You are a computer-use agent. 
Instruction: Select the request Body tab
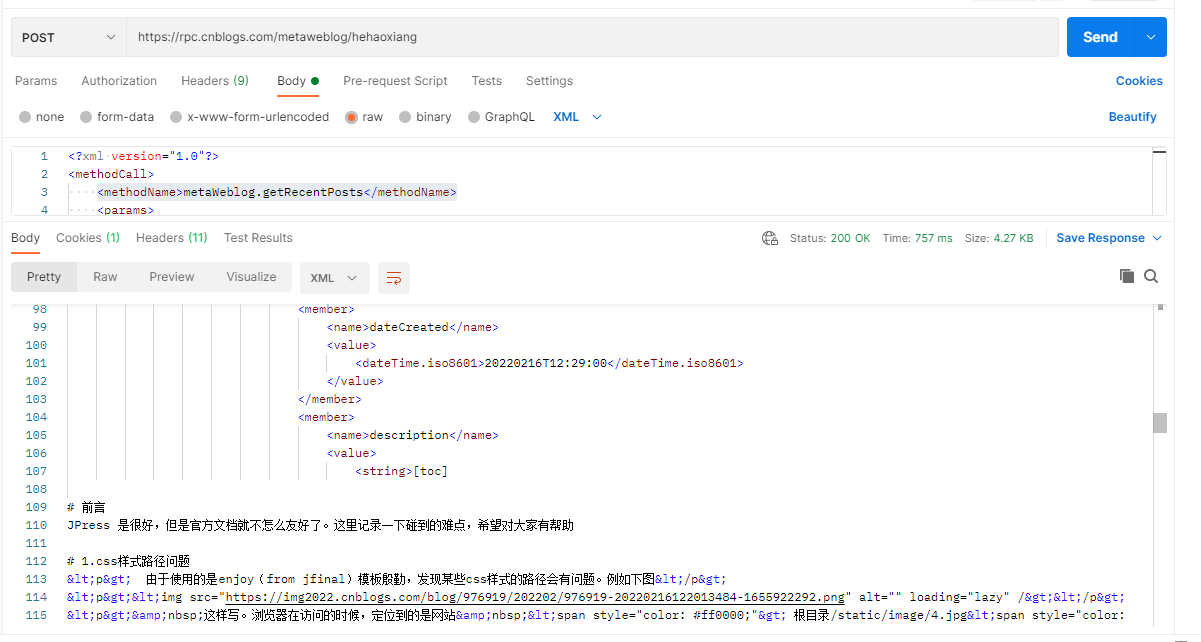(298, 81)
